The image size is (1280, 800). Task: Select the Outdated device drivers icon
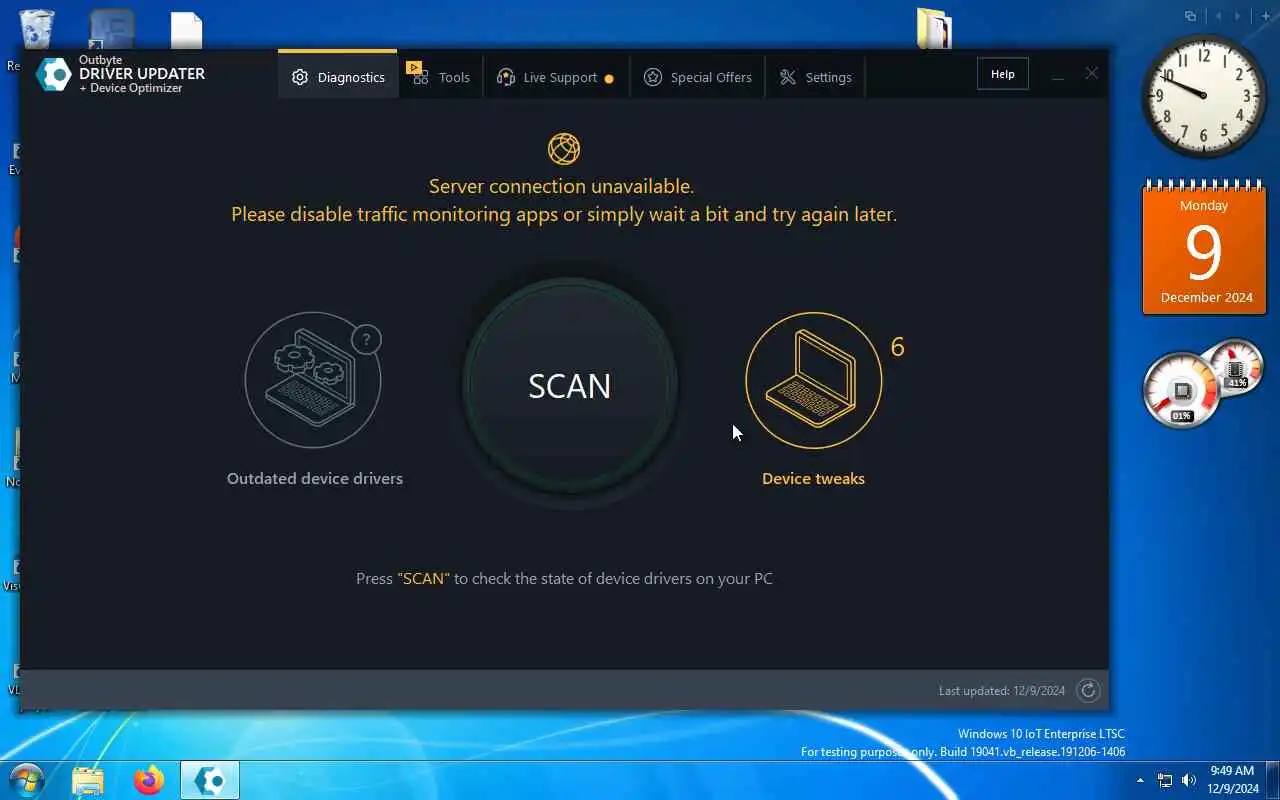tap(313, 380)
